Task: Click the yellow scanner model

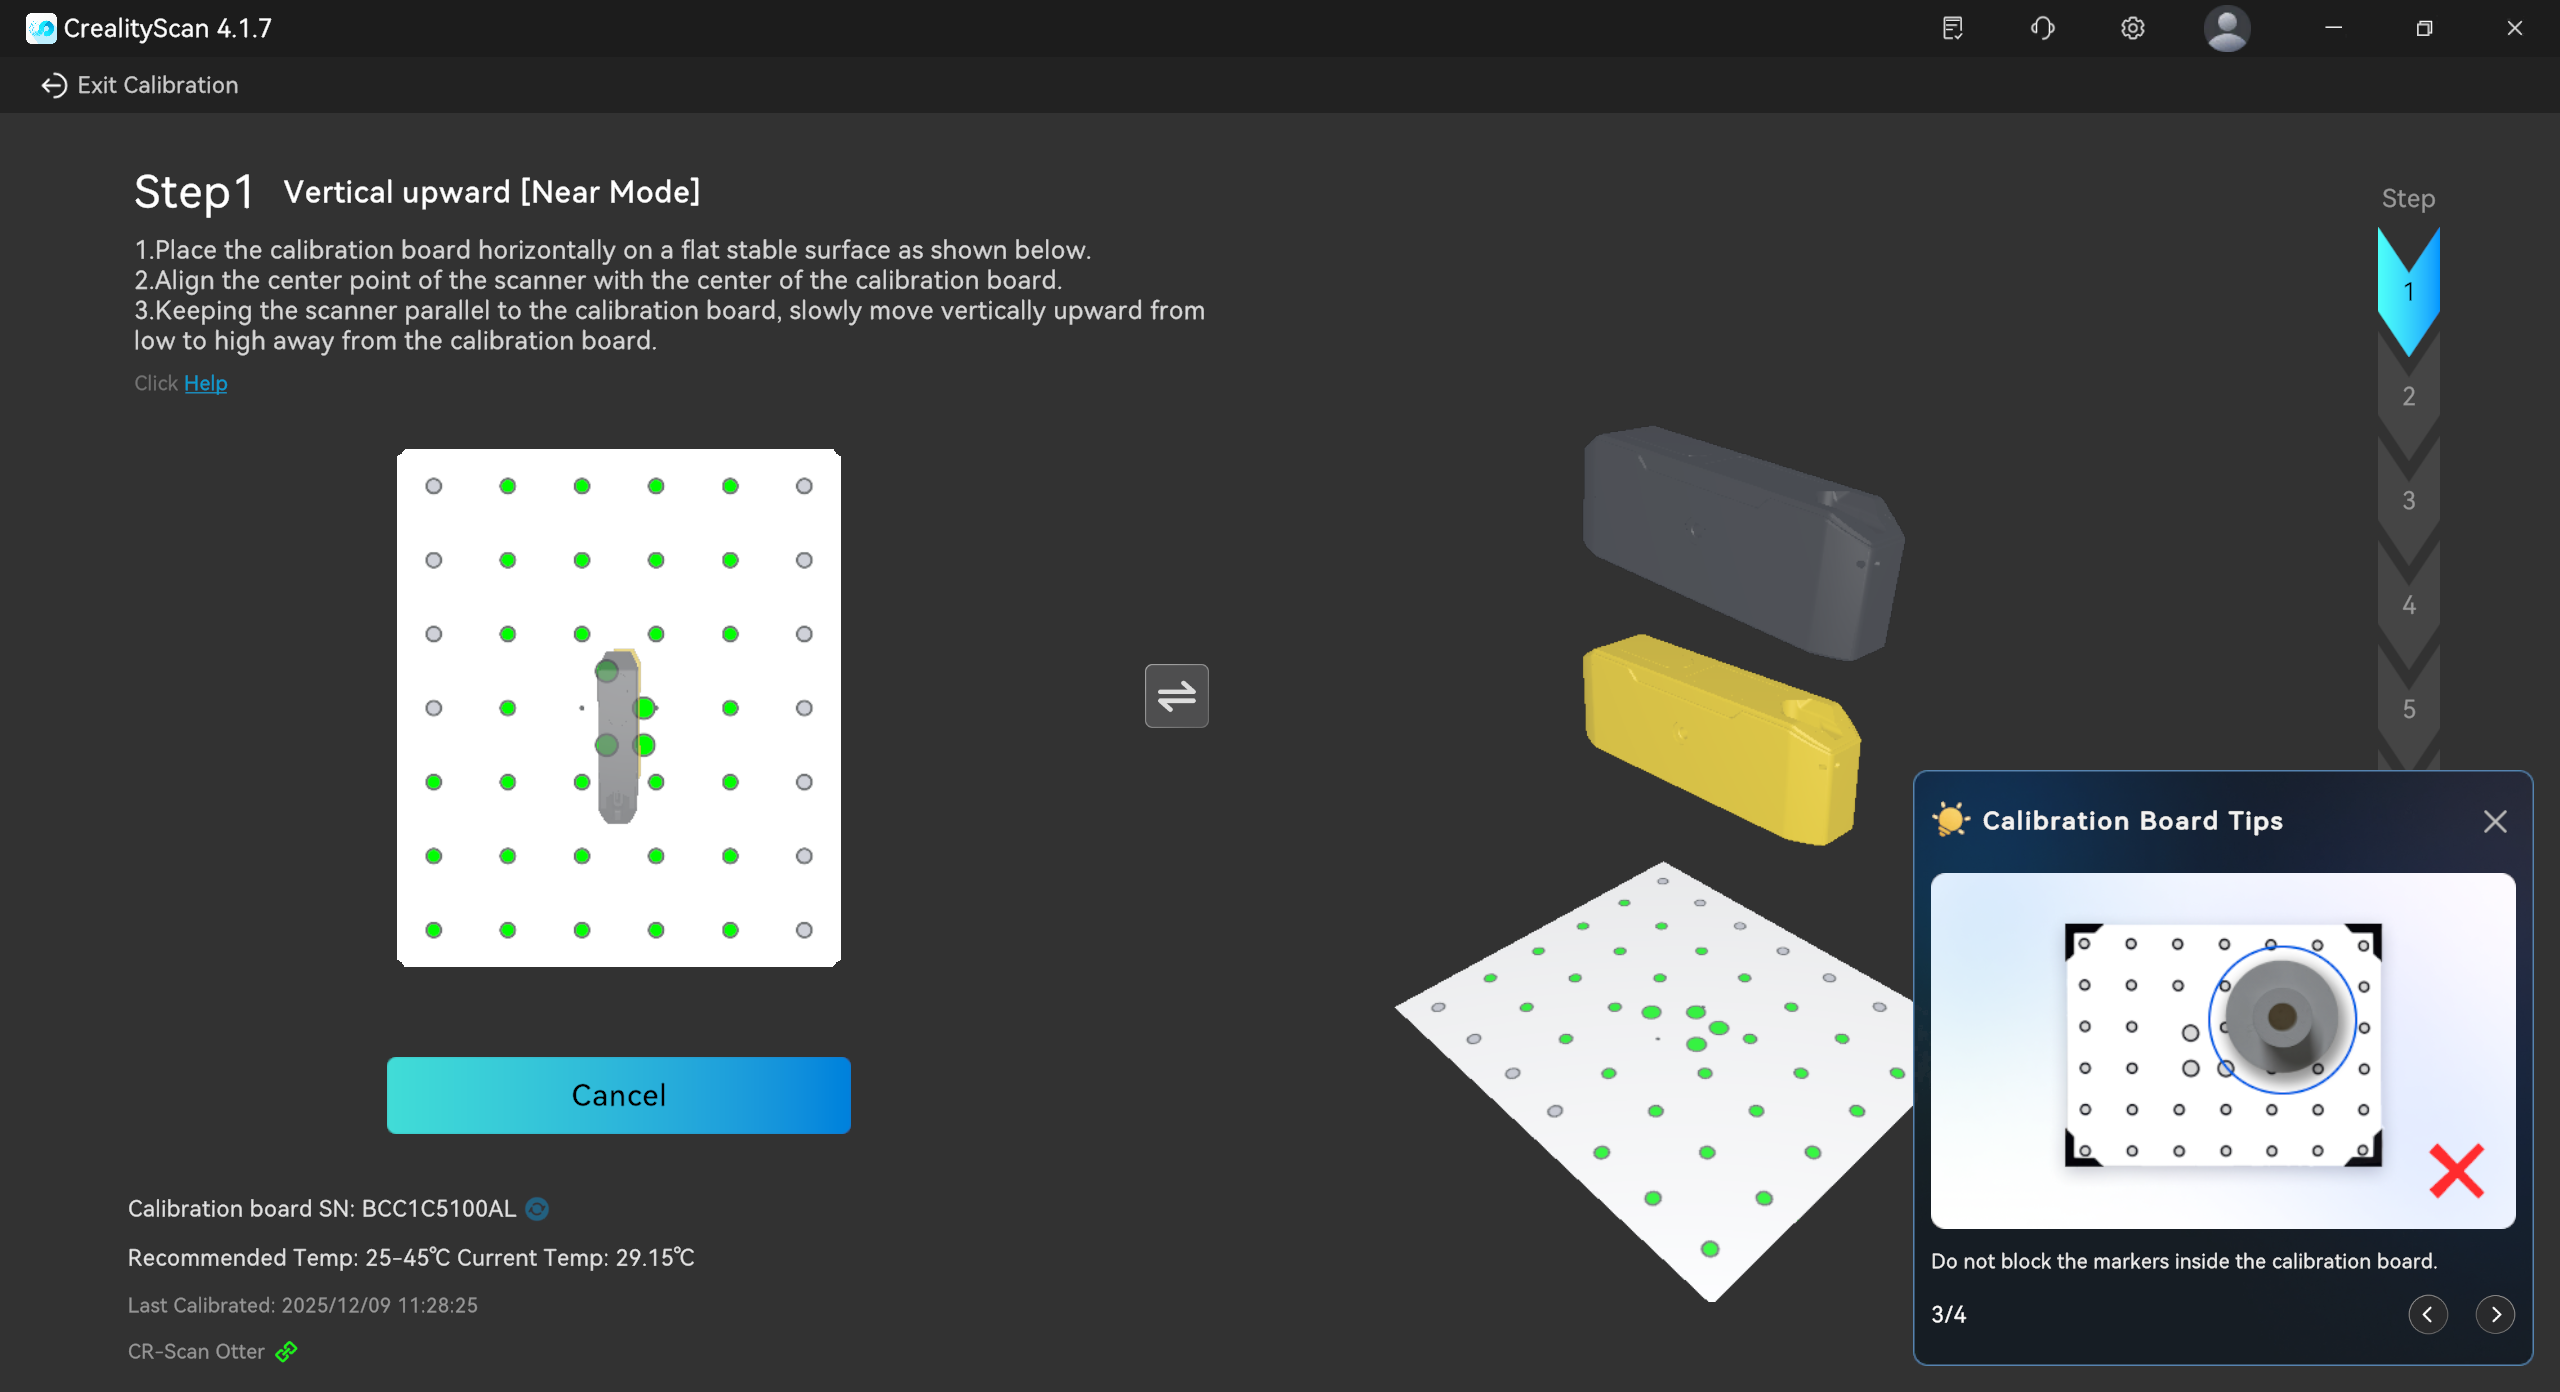Action: (x=1720, y=740)
